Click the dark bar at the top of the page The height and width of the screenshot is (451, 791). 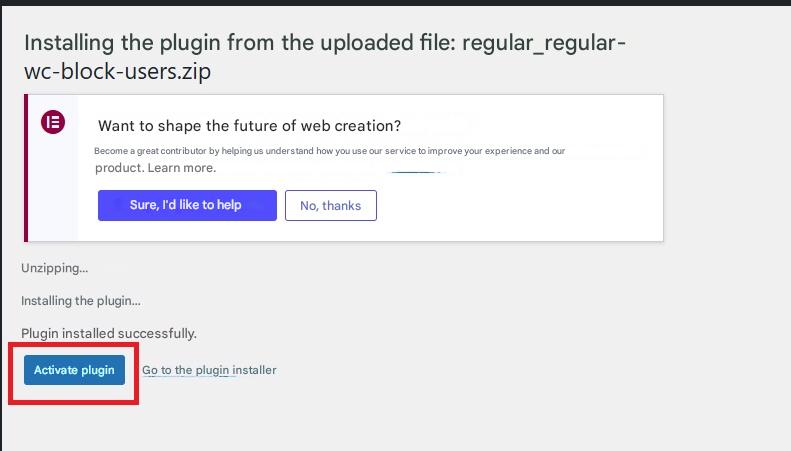pos(395,3)
